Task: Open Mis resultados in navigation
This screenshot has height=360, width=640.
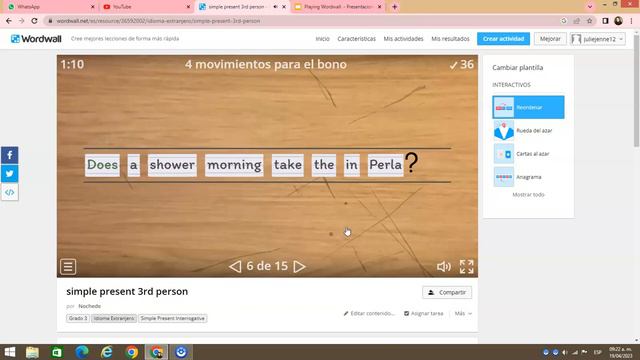Action: tap(450, 39)
